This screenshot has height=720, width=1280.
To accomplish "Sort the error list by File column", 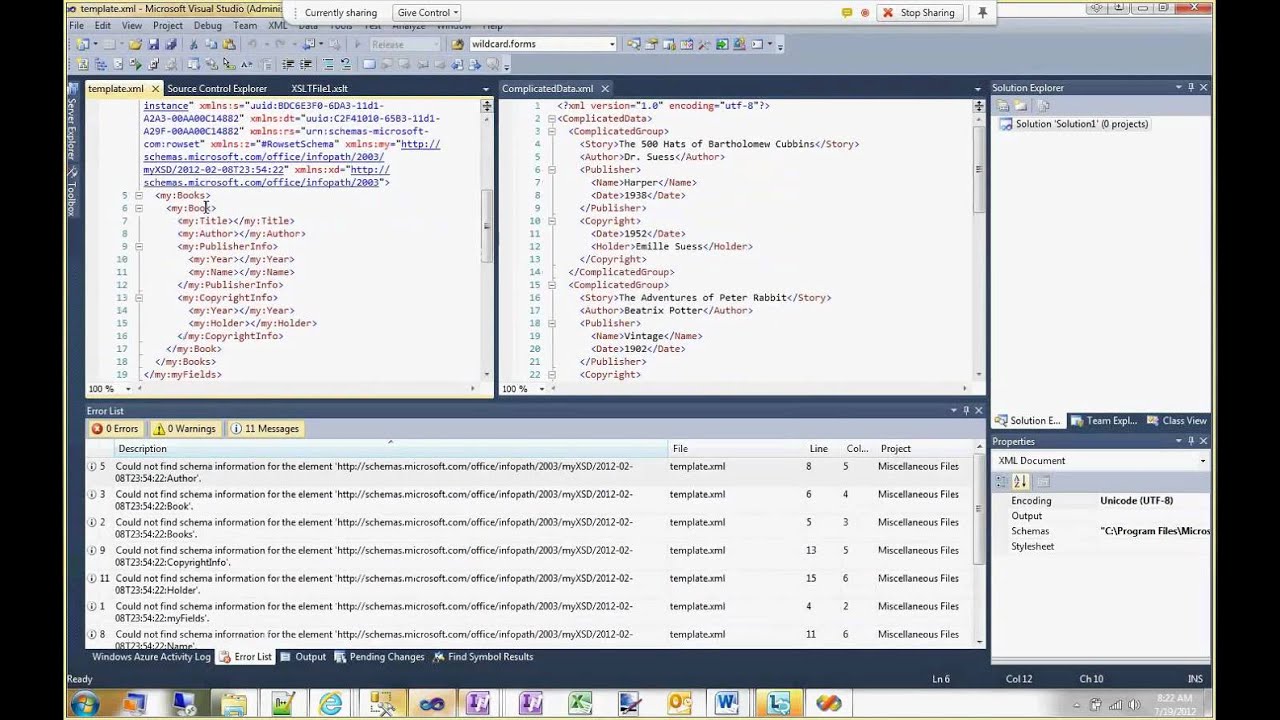I will coord(737,449).
